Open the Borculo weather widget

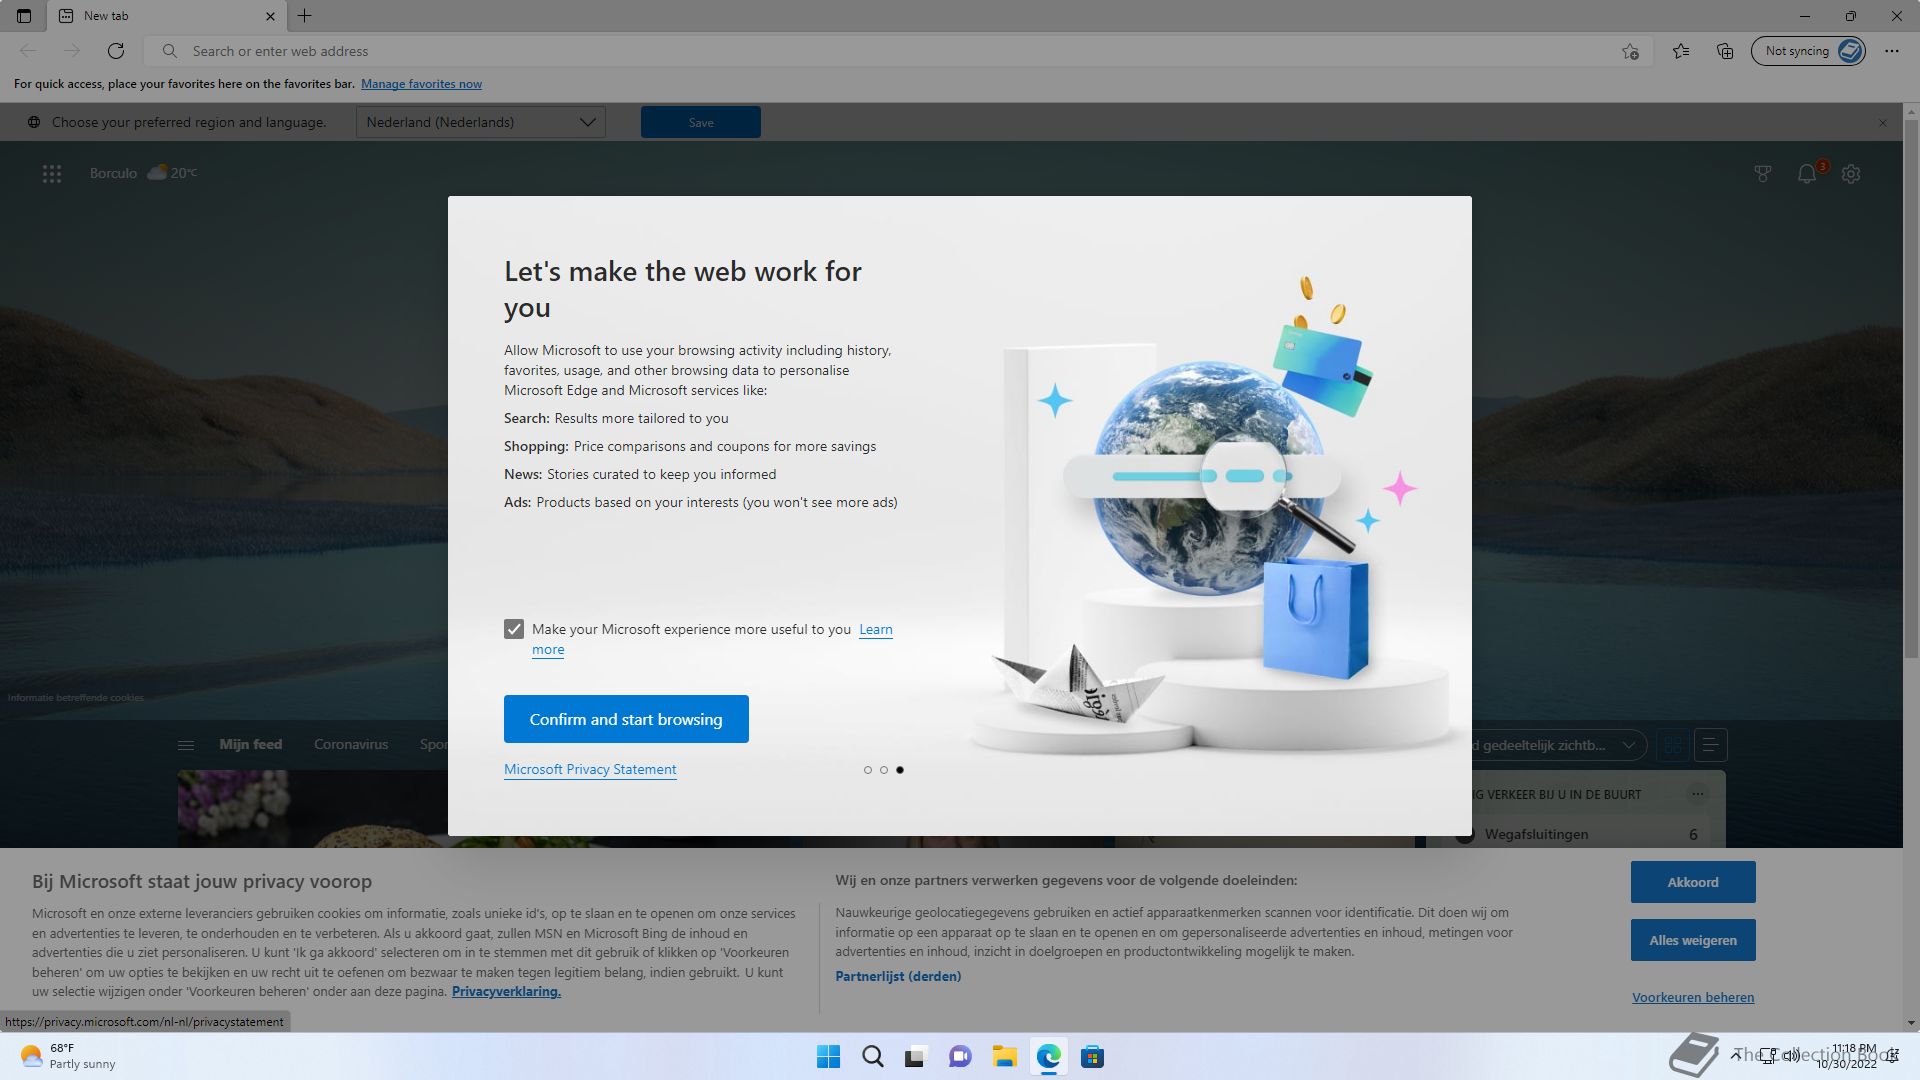(143, 173)
